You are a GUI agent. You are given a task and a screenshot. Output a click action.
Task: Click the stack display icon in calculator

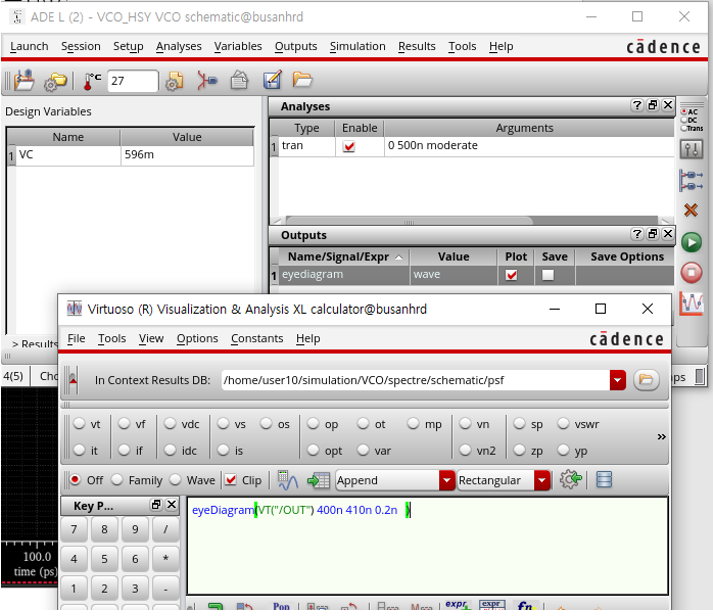pos(604,480)
